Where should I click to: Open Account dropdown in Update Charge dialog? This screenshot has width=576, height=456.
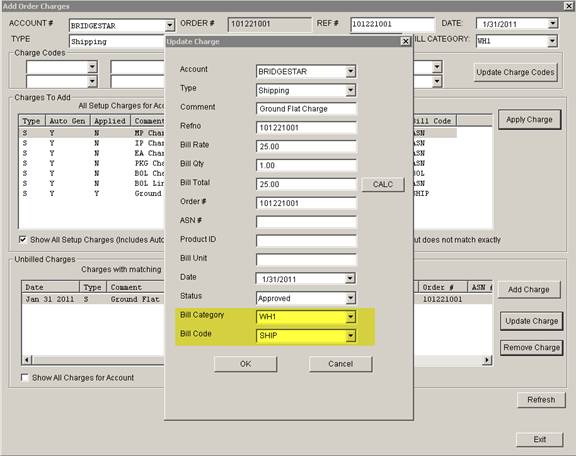pos(350,71)
